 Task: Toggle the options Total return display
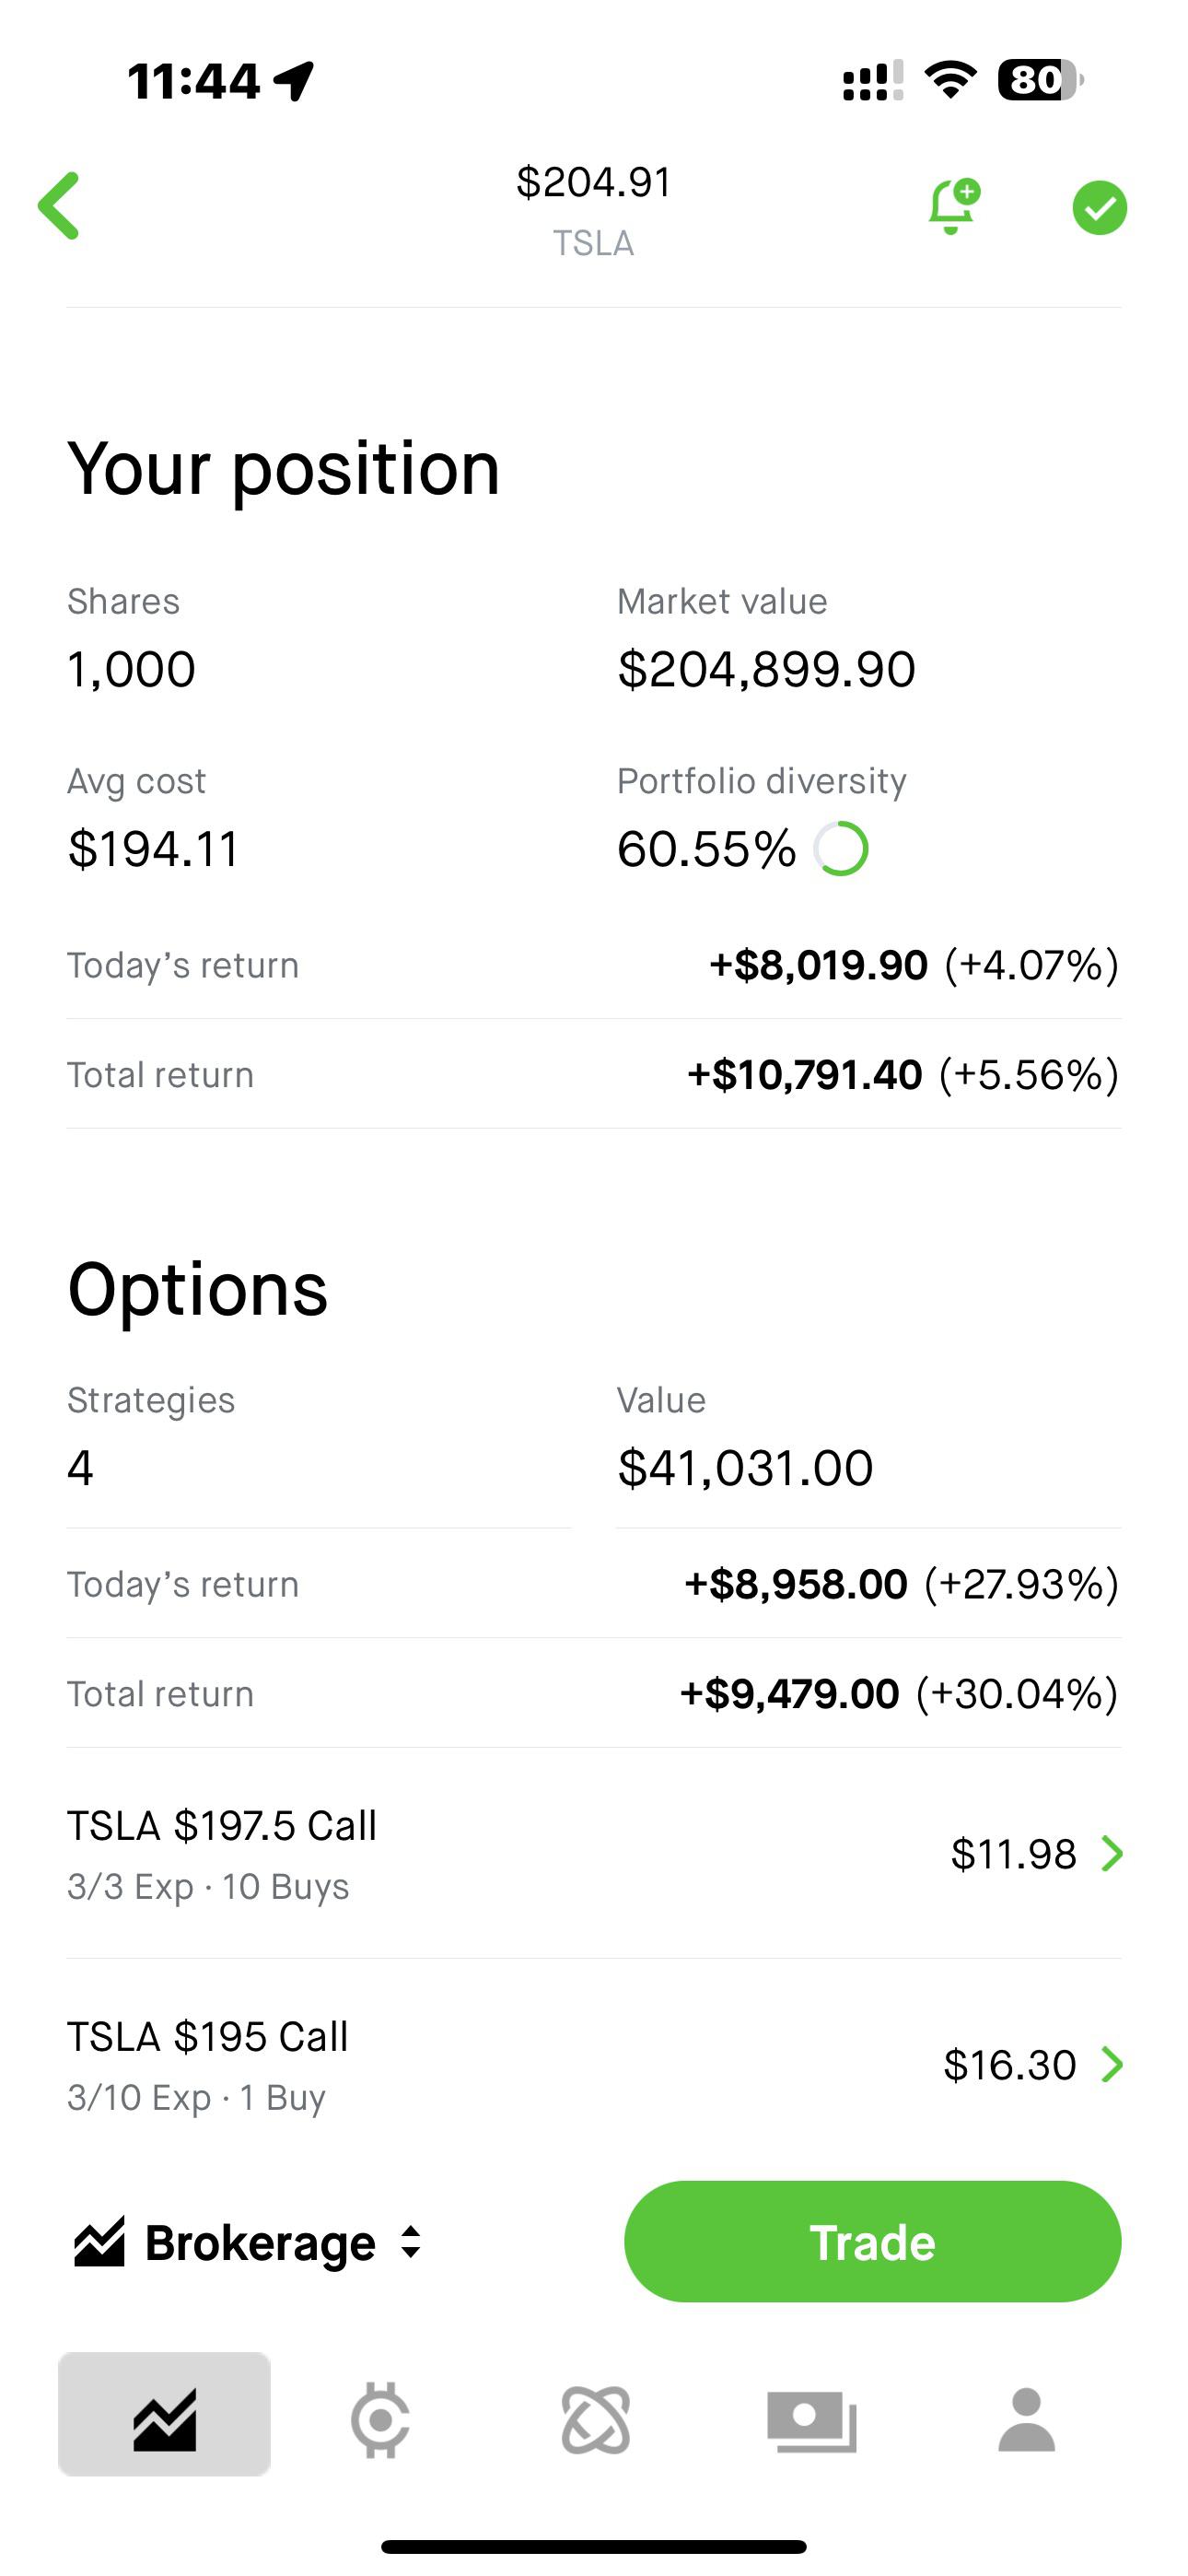[898, 1694]
